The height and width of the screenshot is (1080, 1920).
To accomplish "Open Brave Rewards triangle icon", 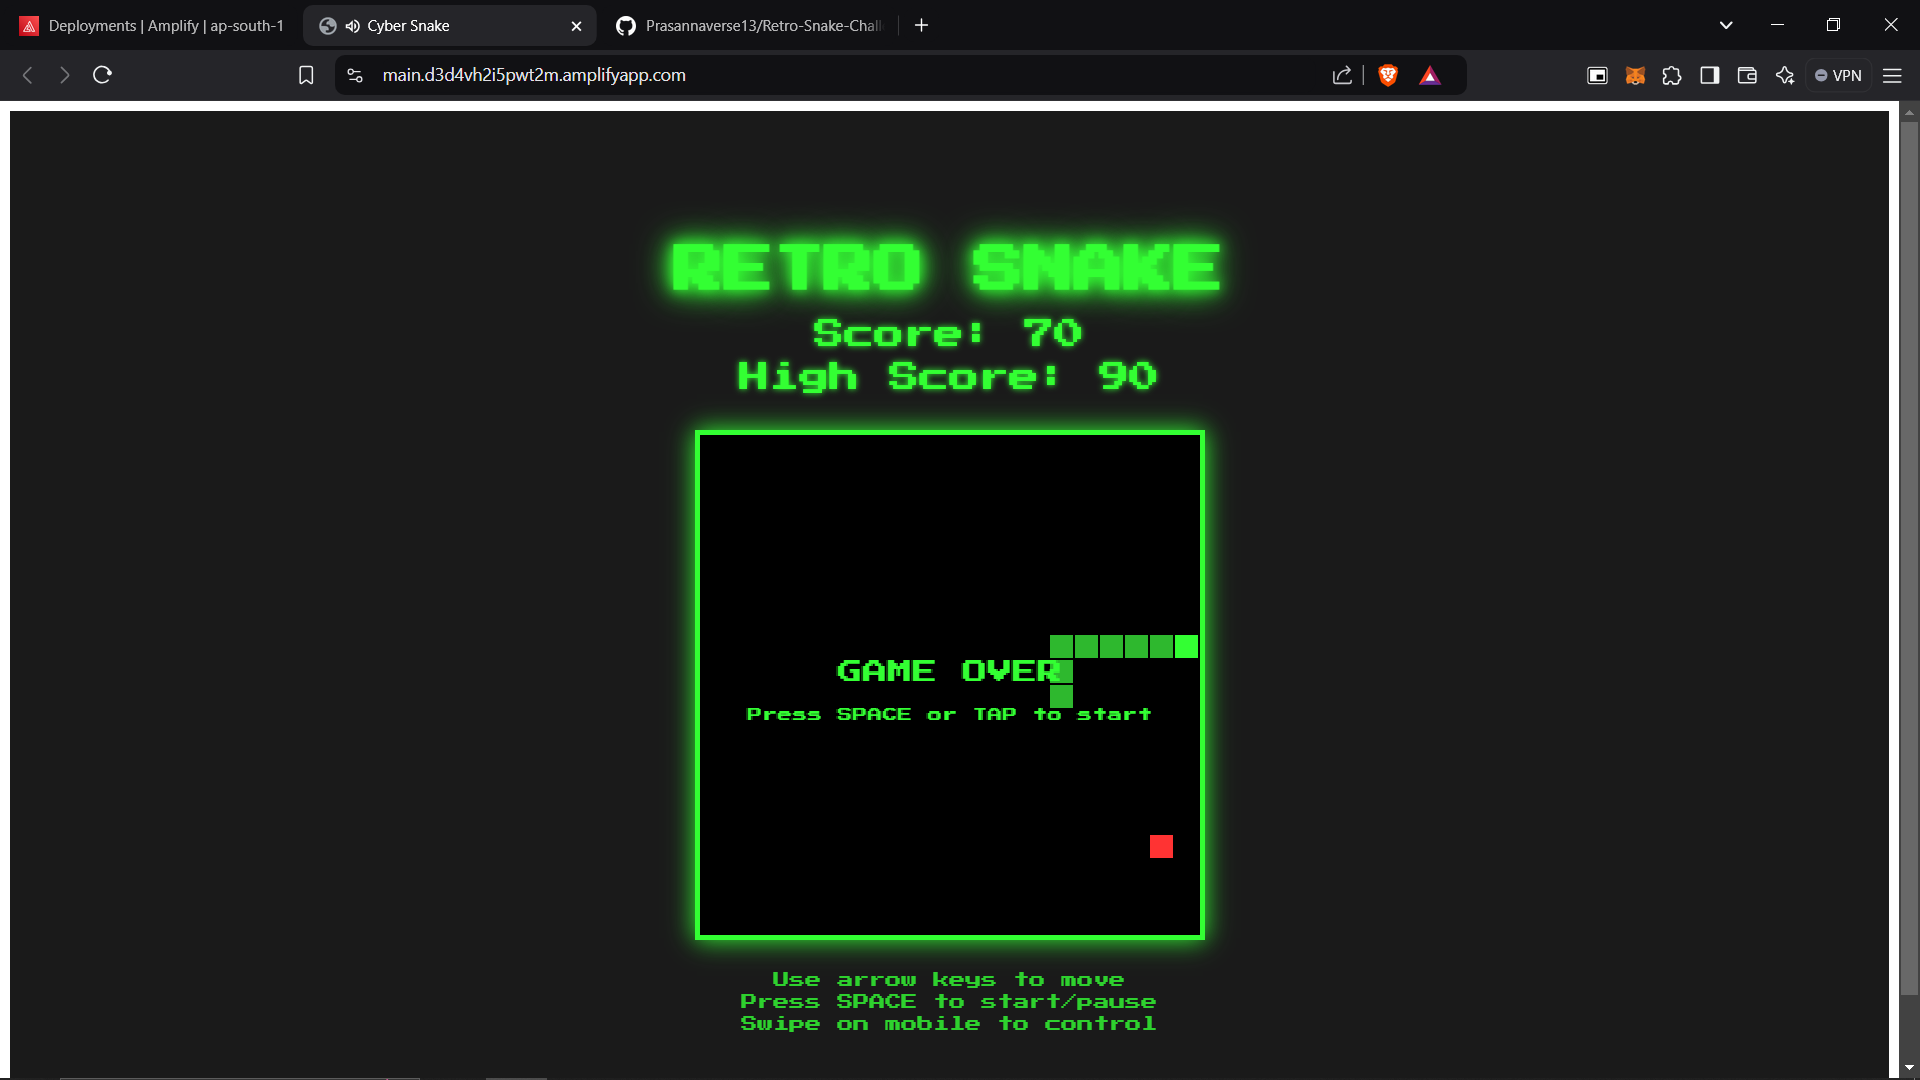I will (x=1430, y=75).
